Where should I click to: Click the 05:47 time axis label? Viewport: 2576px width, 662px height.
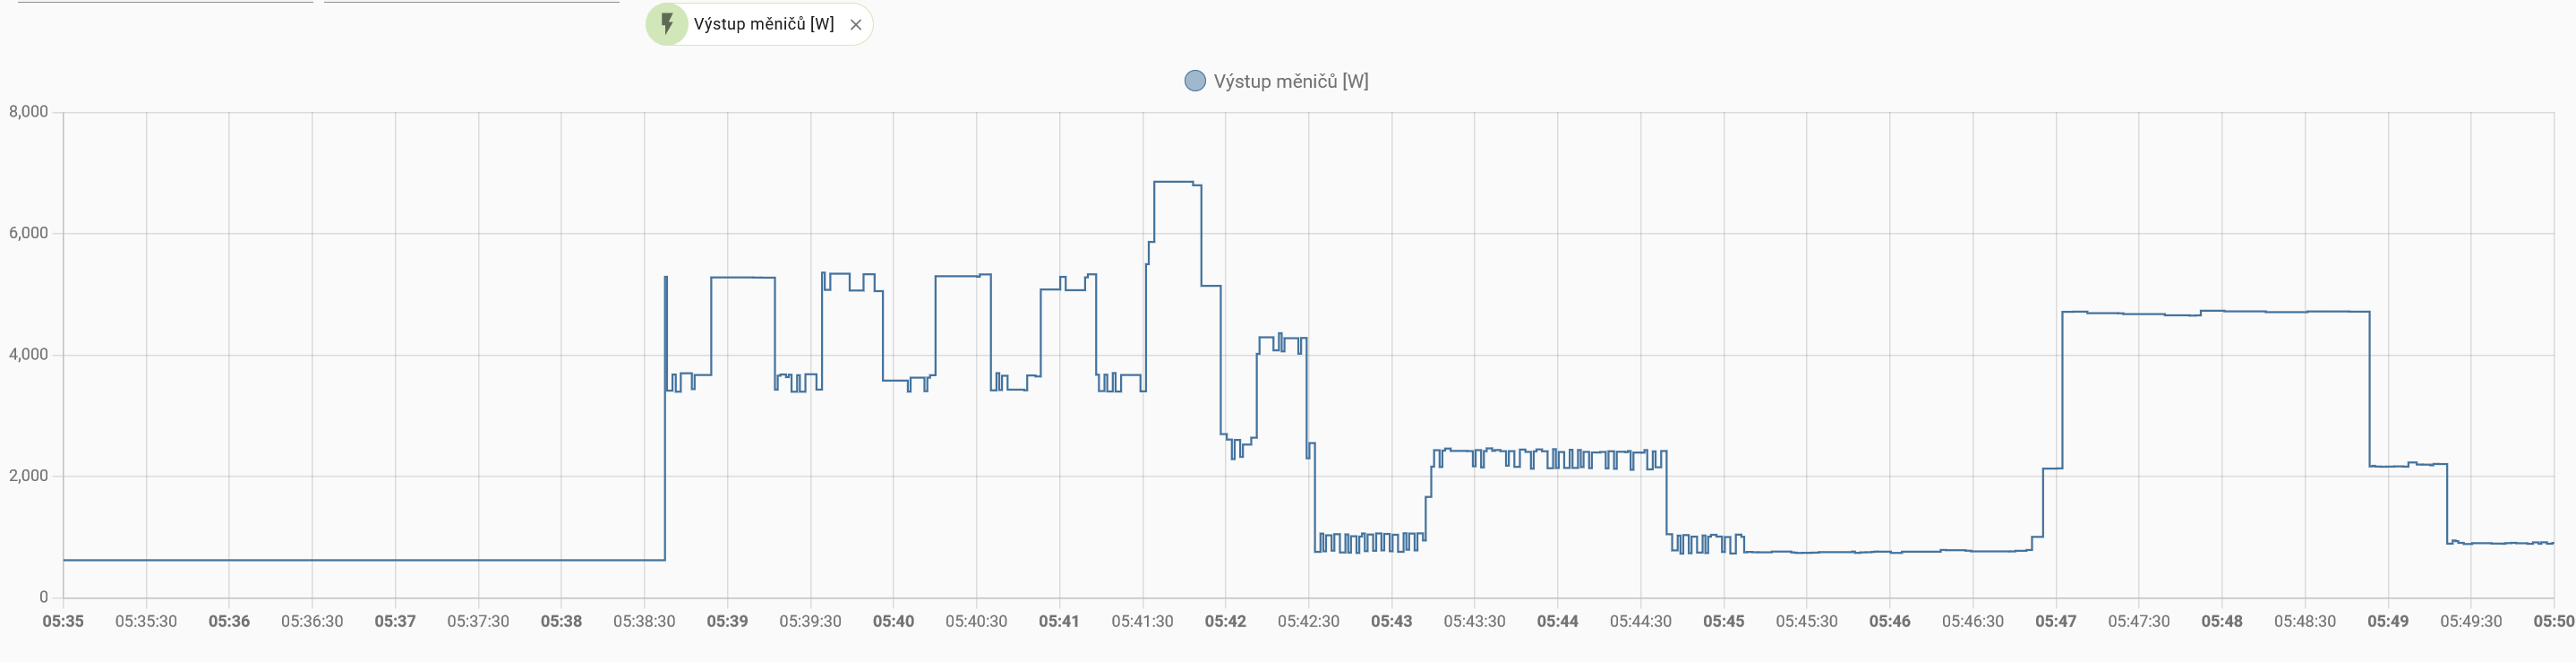[2055, 621]
